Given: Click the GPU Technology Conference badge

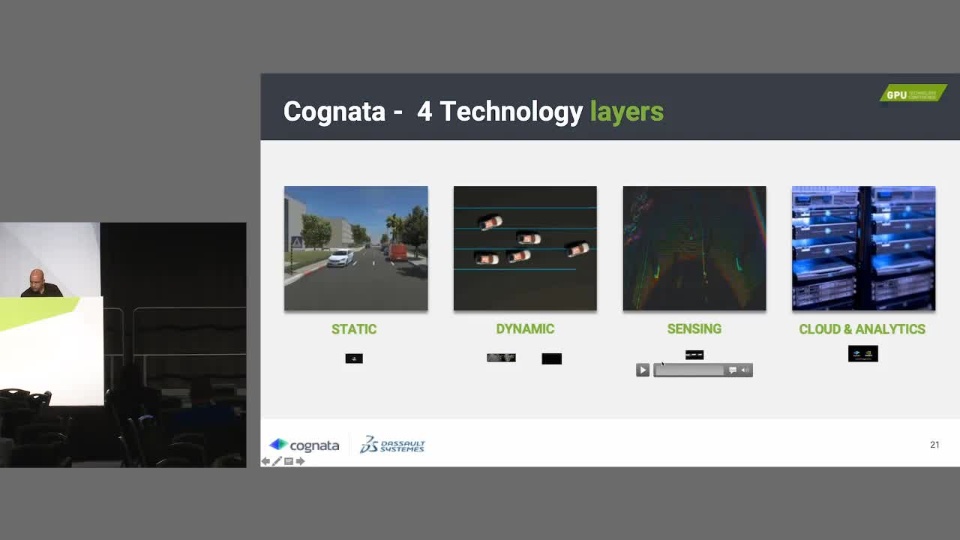Looking at the screenshot, I should [913, 94].
